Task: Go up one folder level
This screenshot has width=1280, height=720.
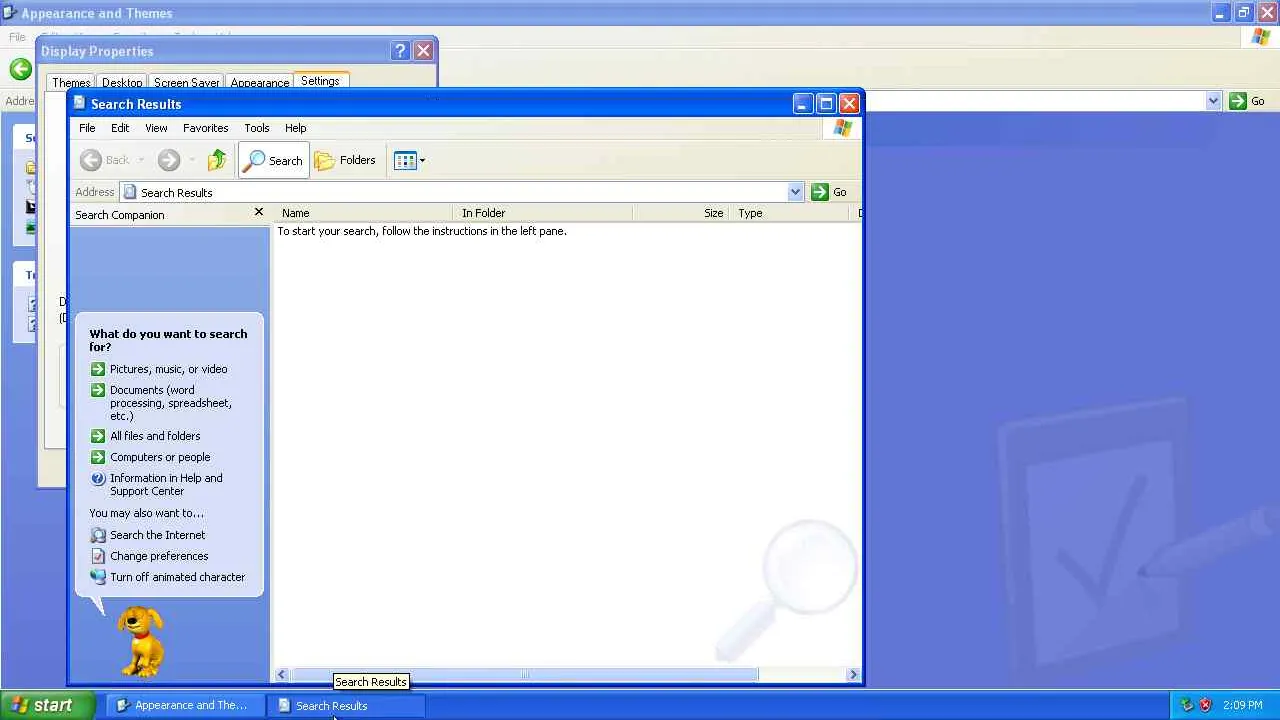Action: point(217,160)
